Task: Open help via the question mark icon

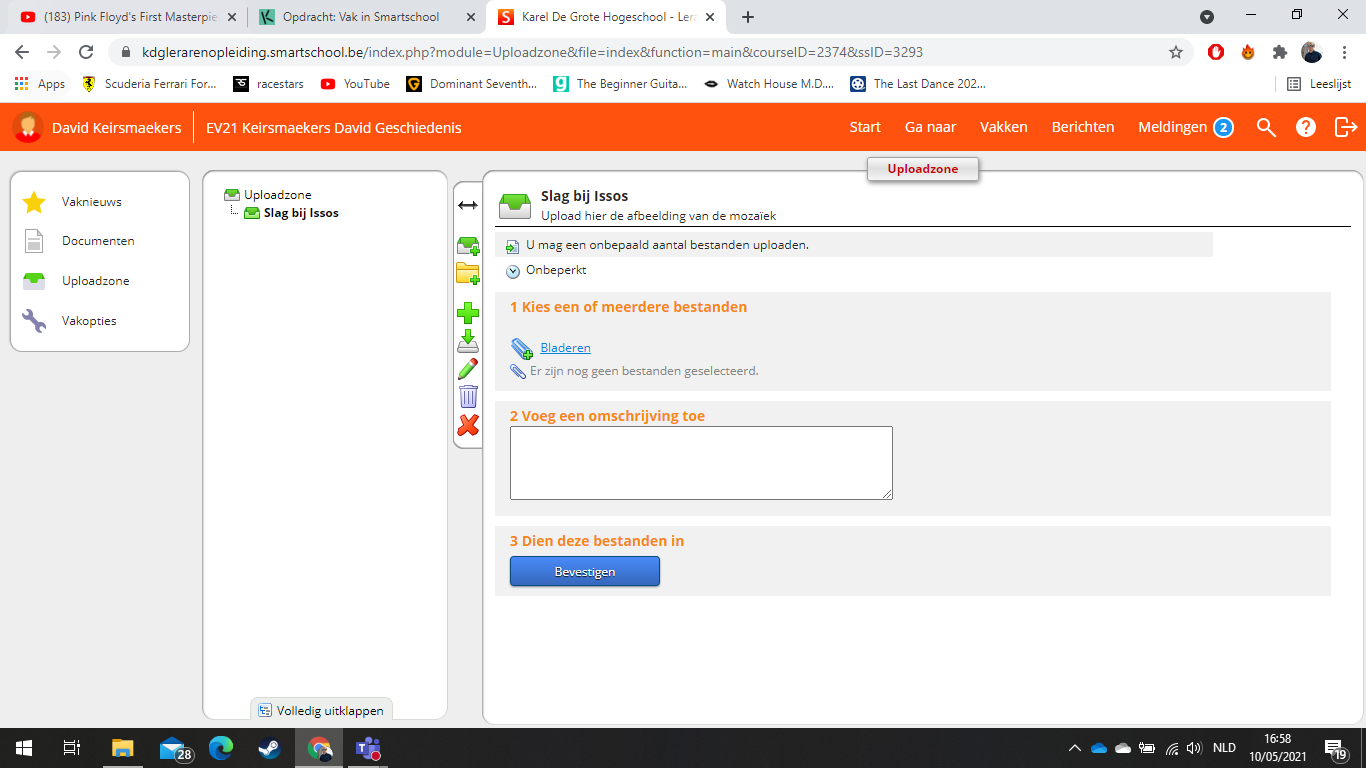Action: point(1305,127)
